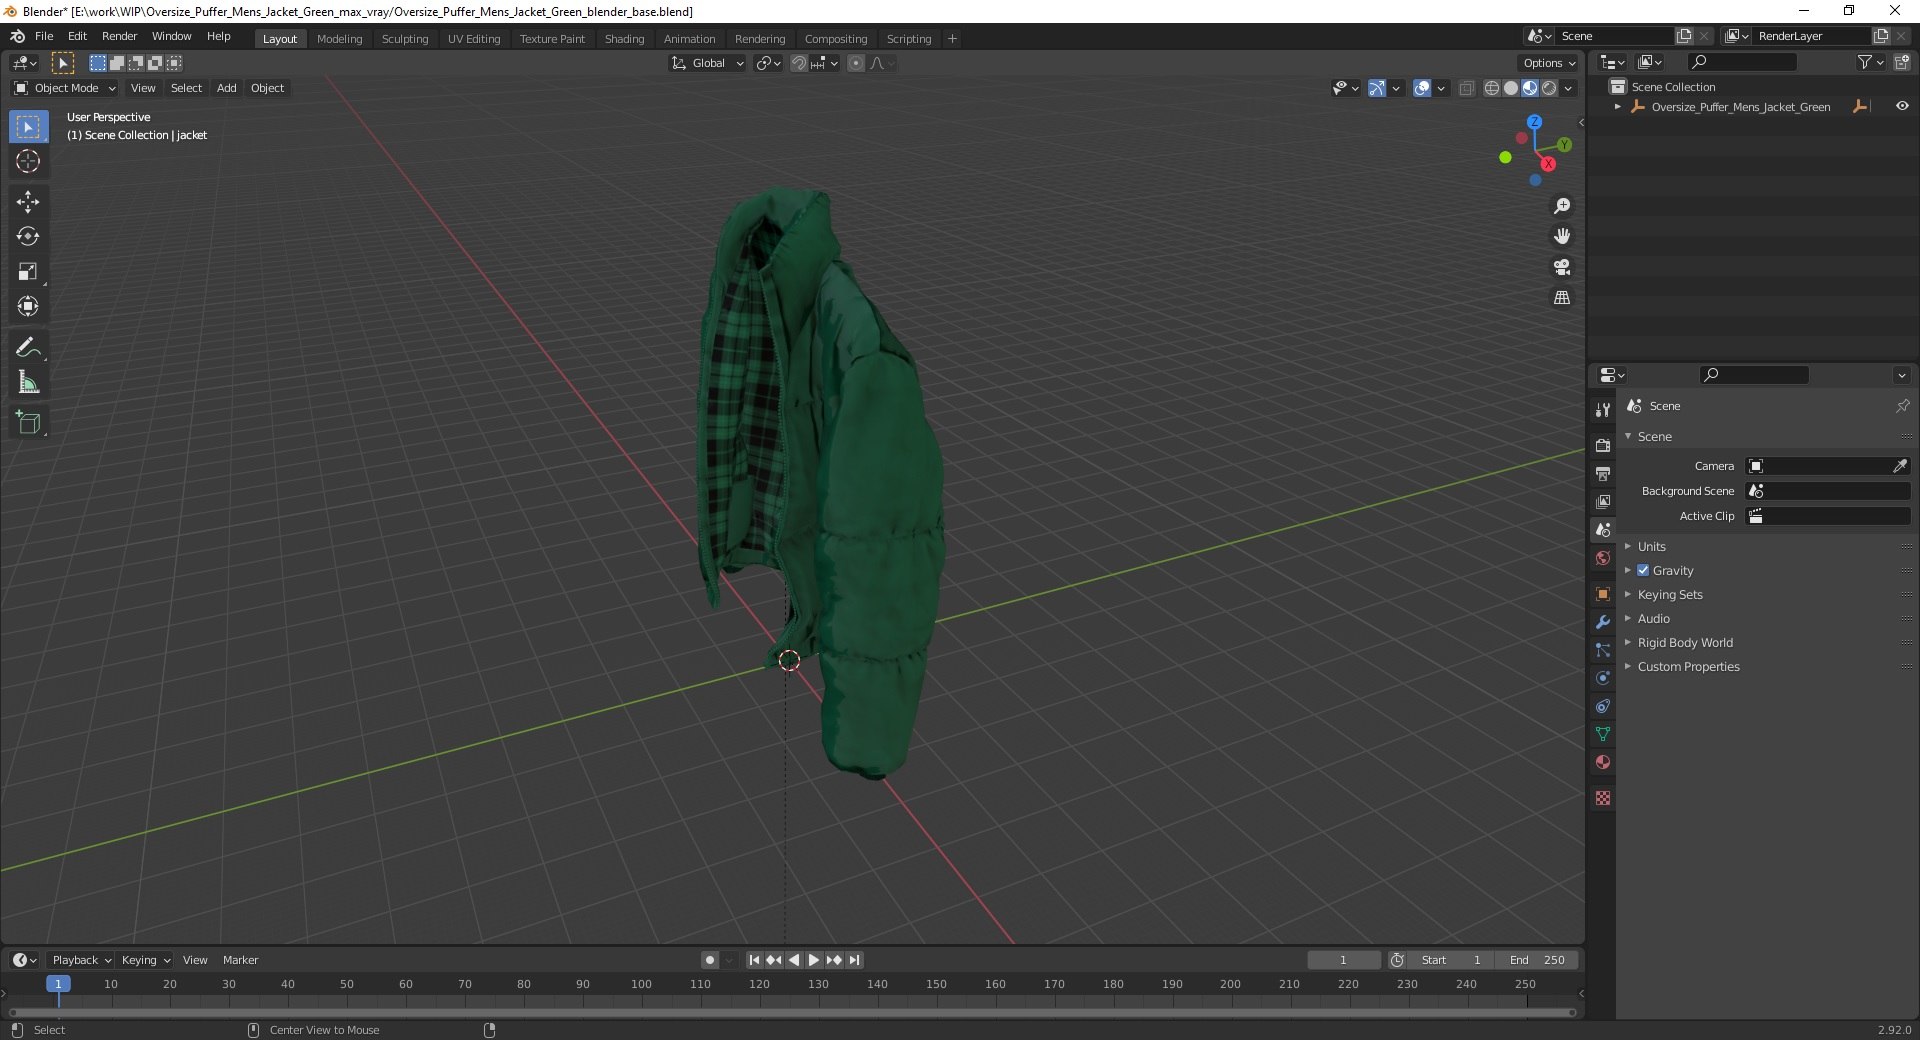Activate the Move tool
1920x1040 pixels.
pyautogui.click(x=28, y=202)
